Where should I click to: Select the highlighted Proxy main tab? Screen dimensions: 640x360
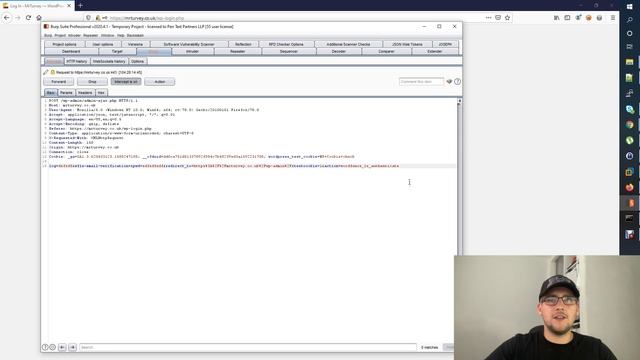[153, 51]
